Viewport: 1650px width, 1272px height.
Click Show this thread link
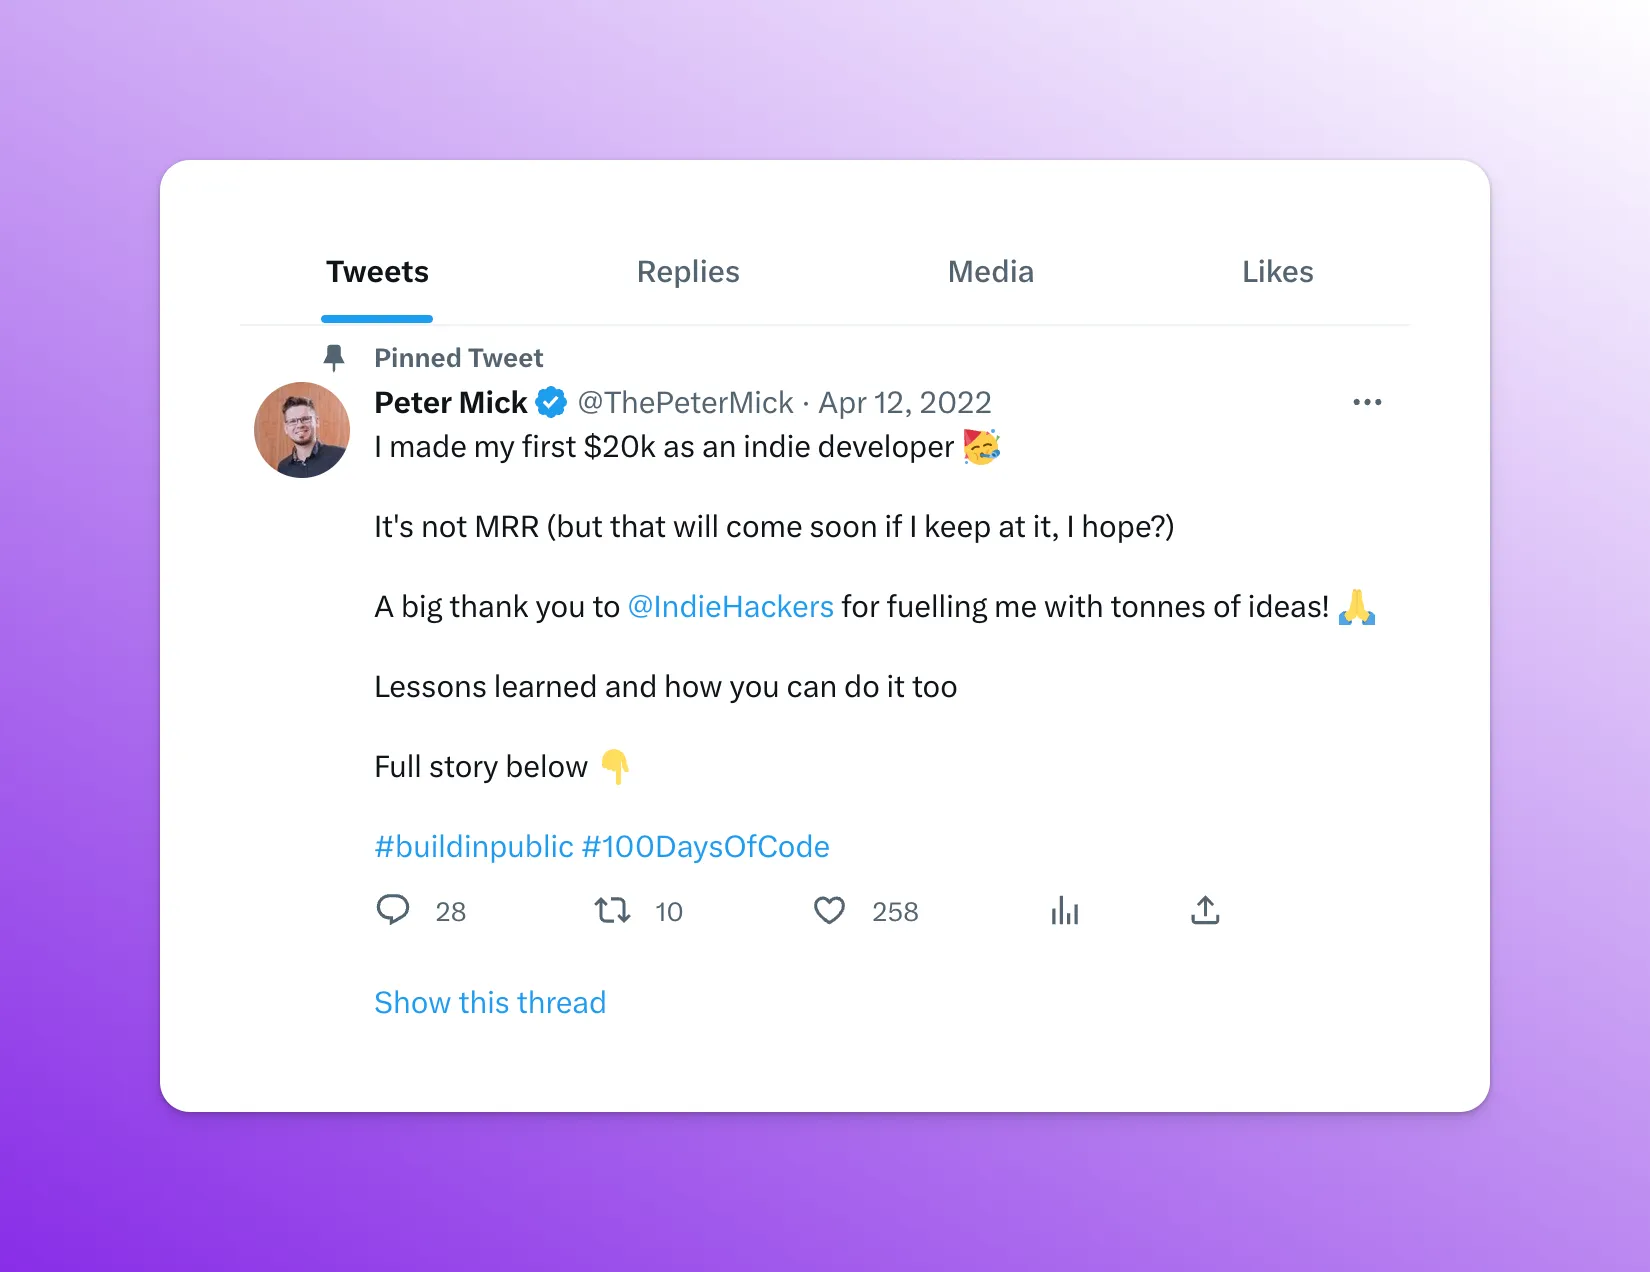(490, 1003)
